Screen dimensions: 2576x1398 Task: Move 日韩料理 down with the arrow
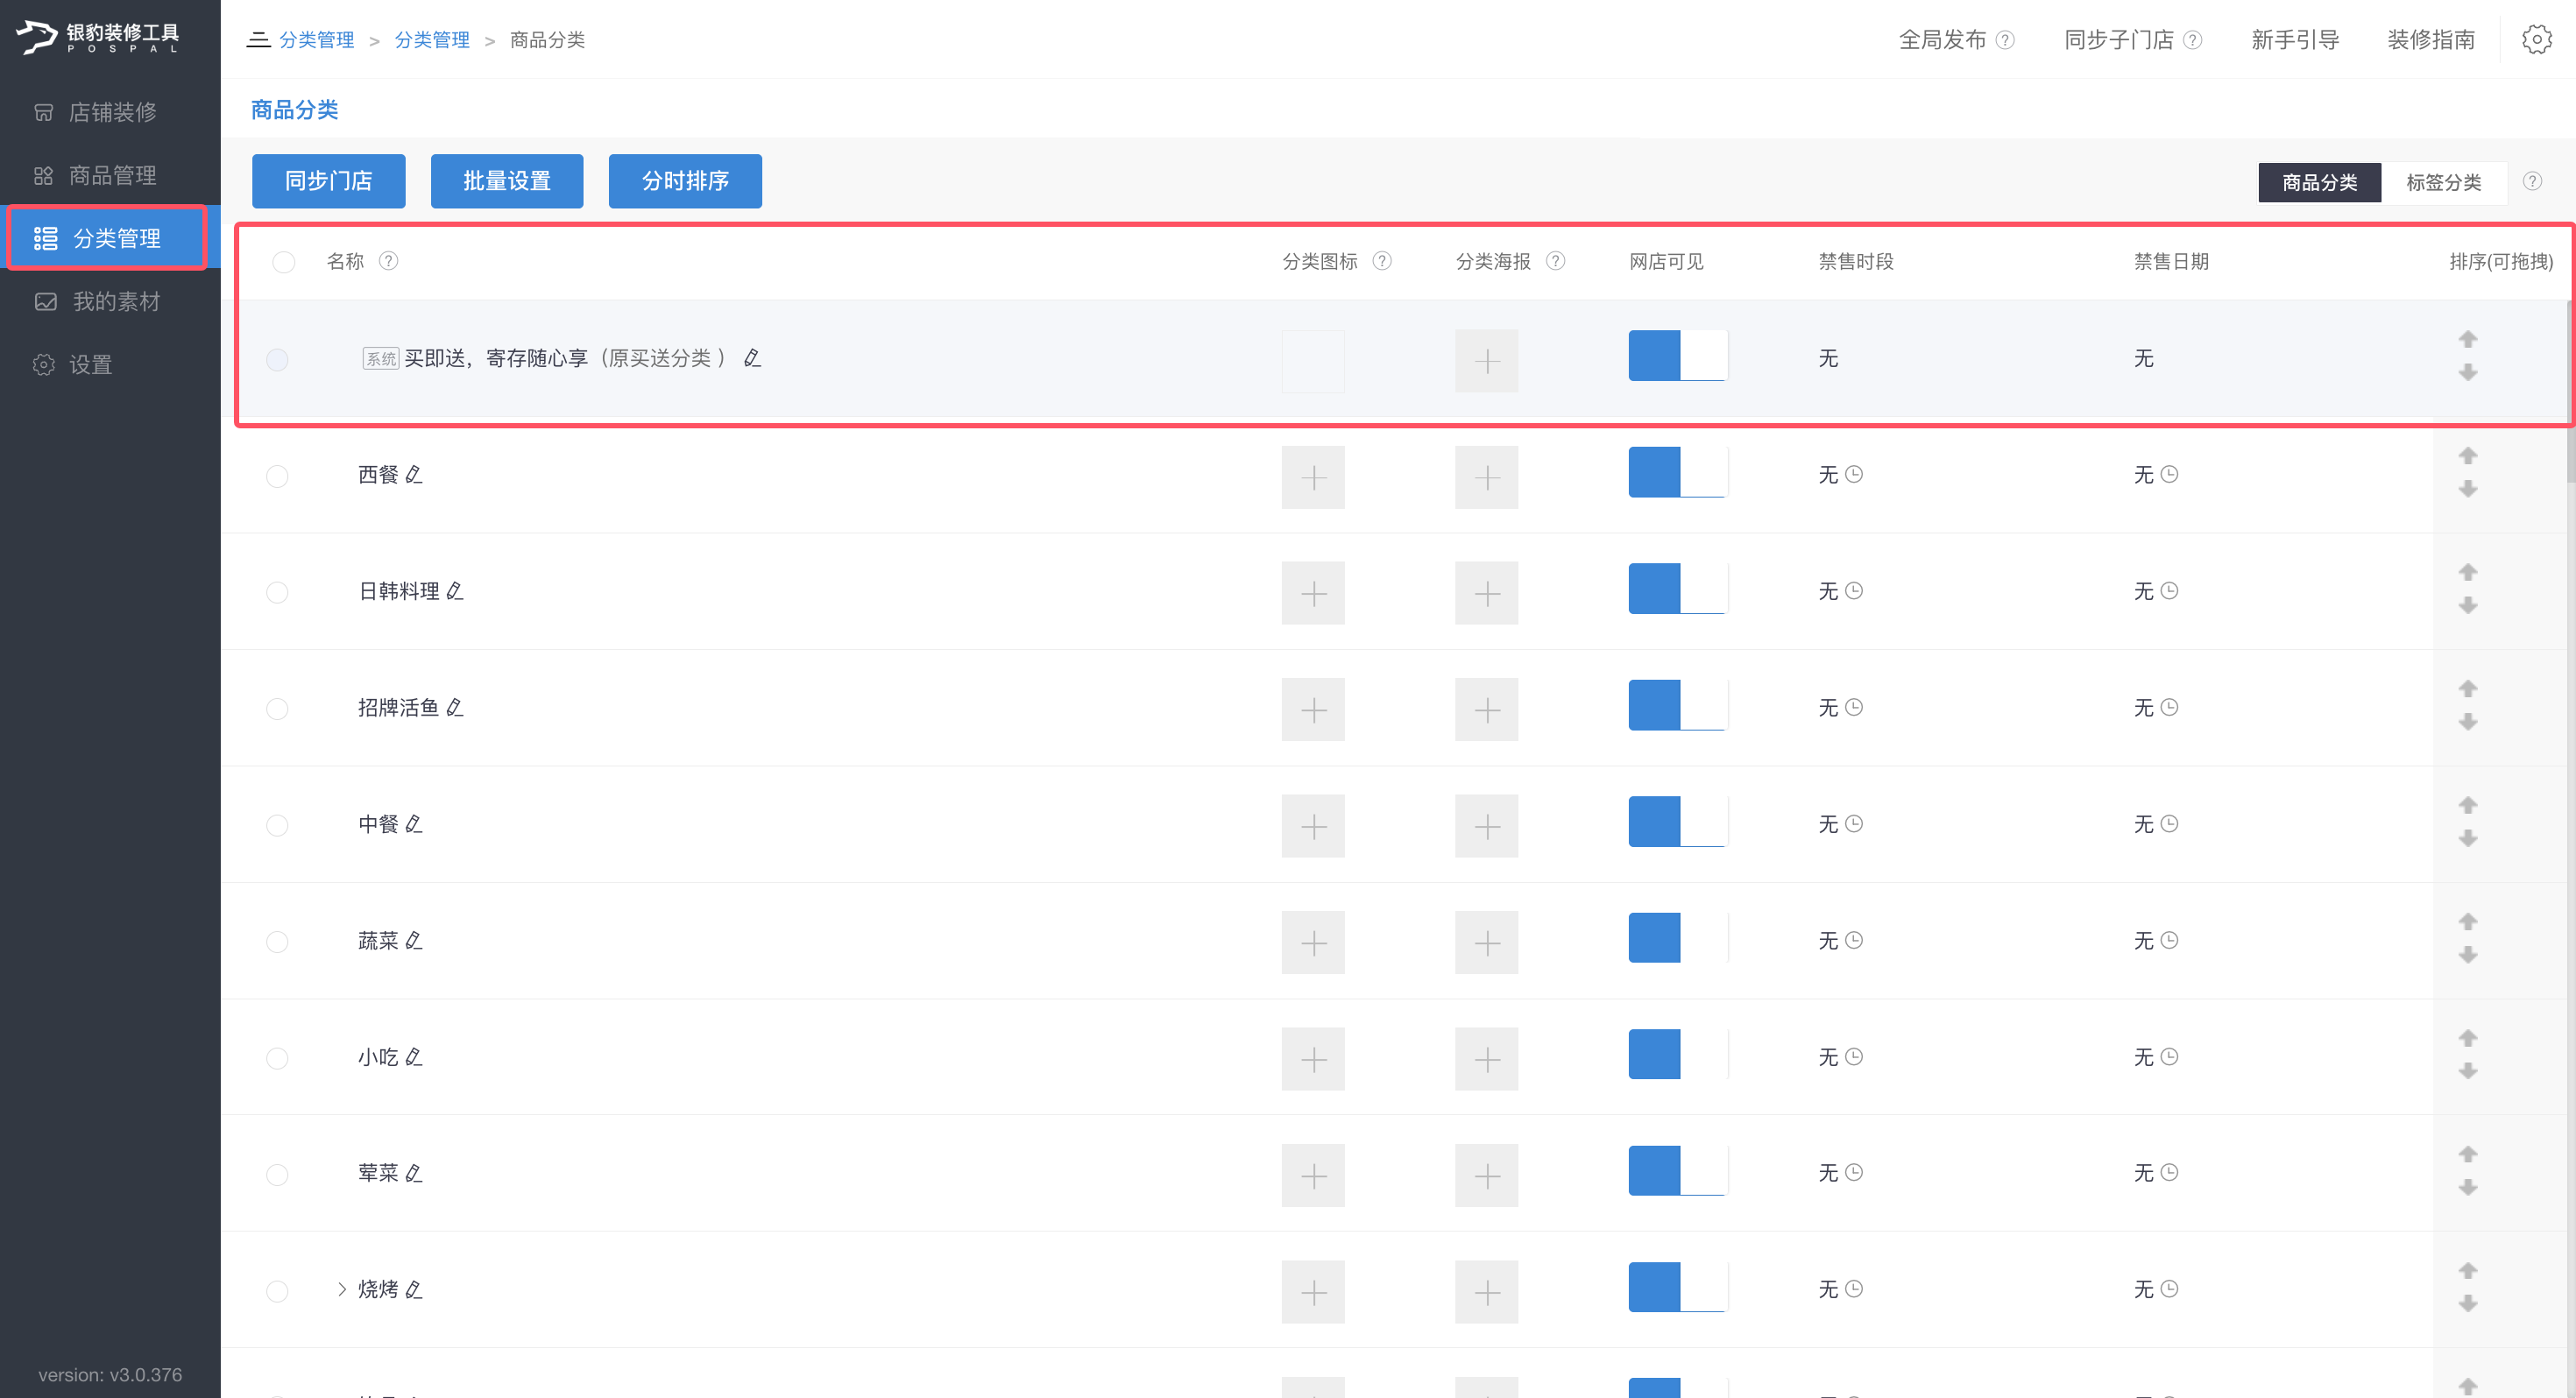click(x=2468, y=606)
